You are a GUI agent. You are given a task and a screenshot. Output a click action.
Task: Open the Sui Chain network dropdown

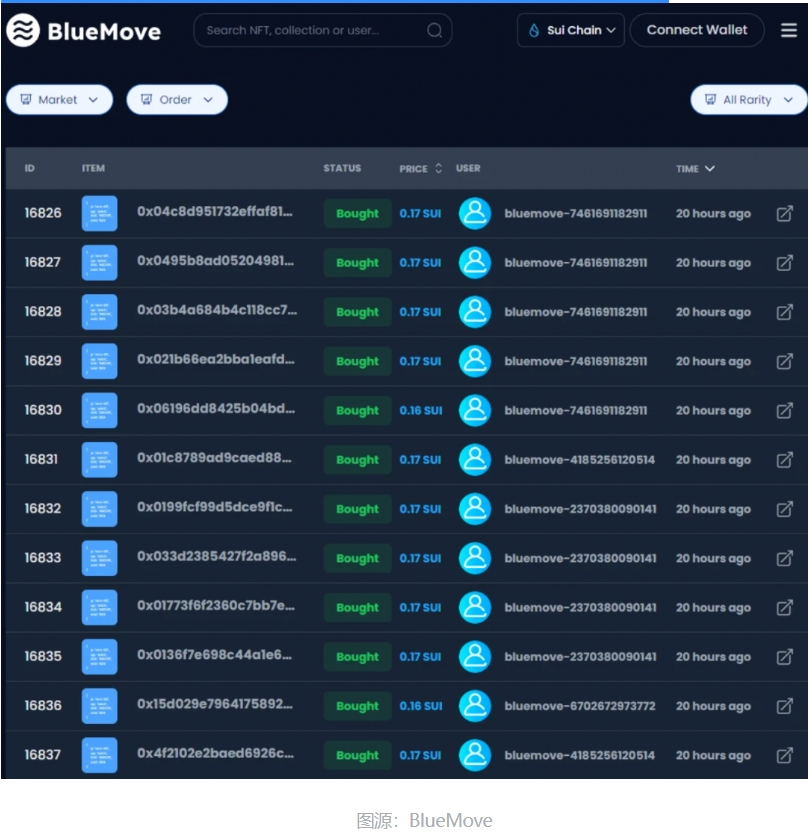pyautogui.click(x=570, y=30)
